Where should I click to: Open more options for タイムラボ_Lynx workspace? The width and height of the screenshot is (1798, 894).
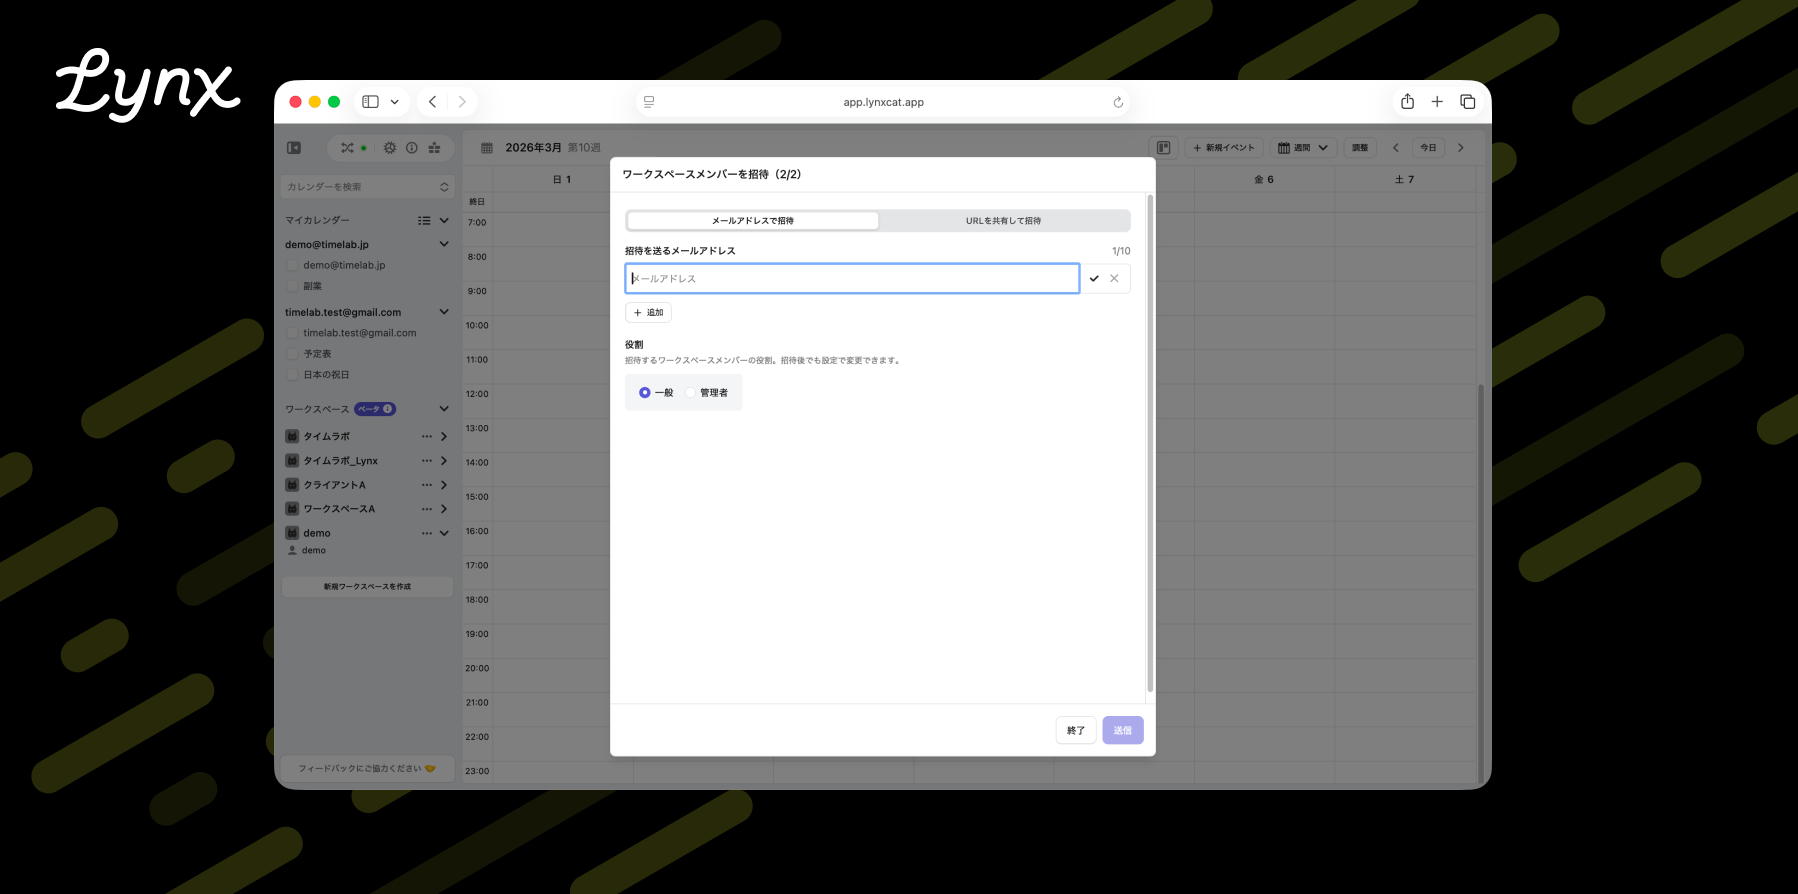427,461
